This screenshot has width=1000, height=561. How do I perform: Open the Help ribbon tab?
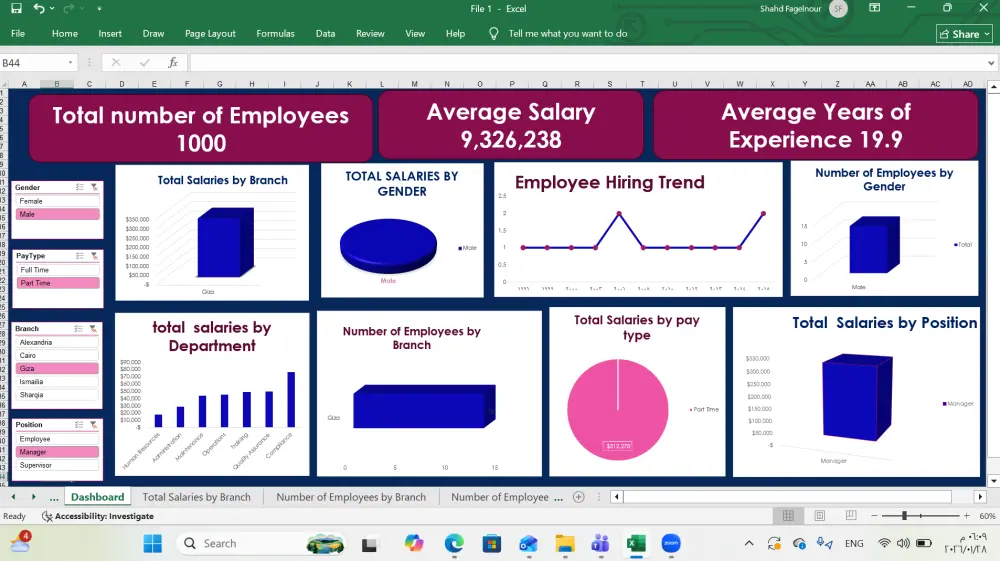pyautogui.click(x=455, y=34)
